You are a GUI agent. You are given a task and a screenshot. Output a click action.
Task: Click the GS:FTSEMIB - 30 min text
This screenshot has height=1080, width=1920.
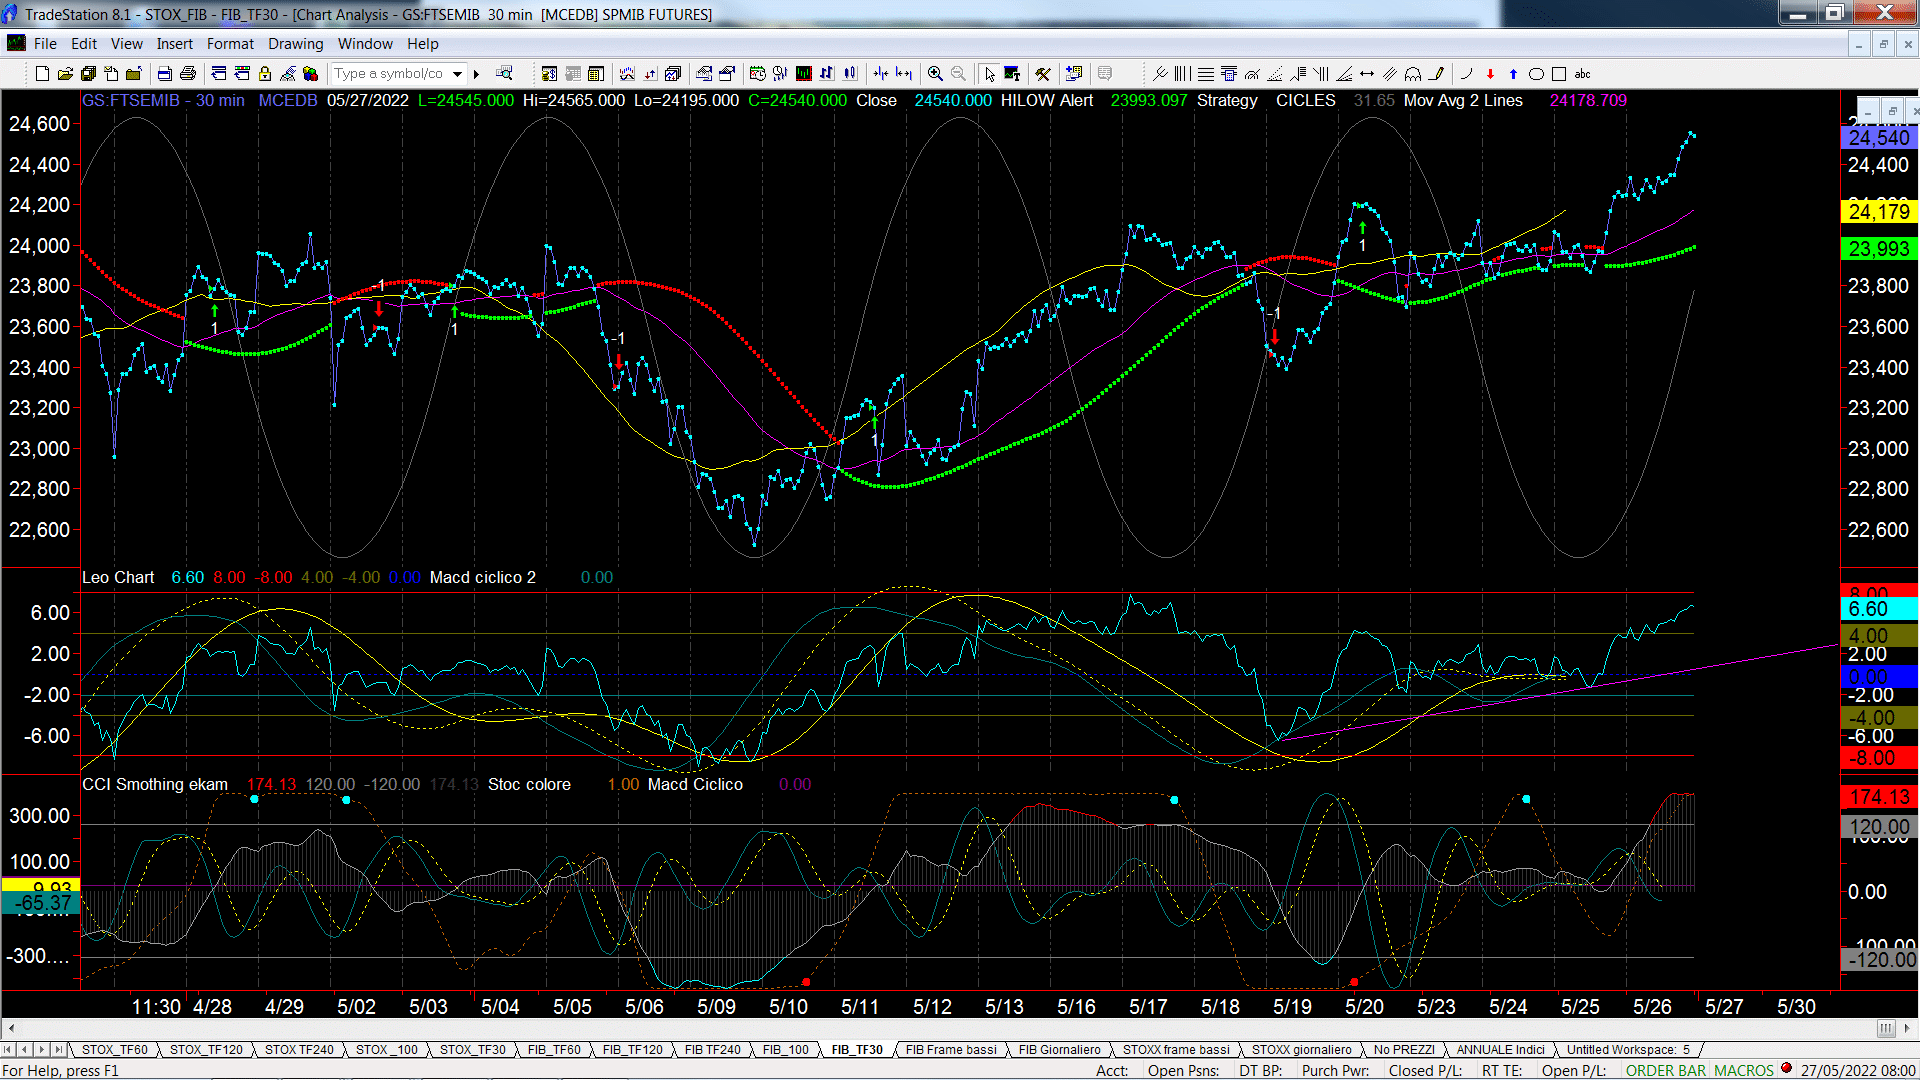click(x=163, y=100)
